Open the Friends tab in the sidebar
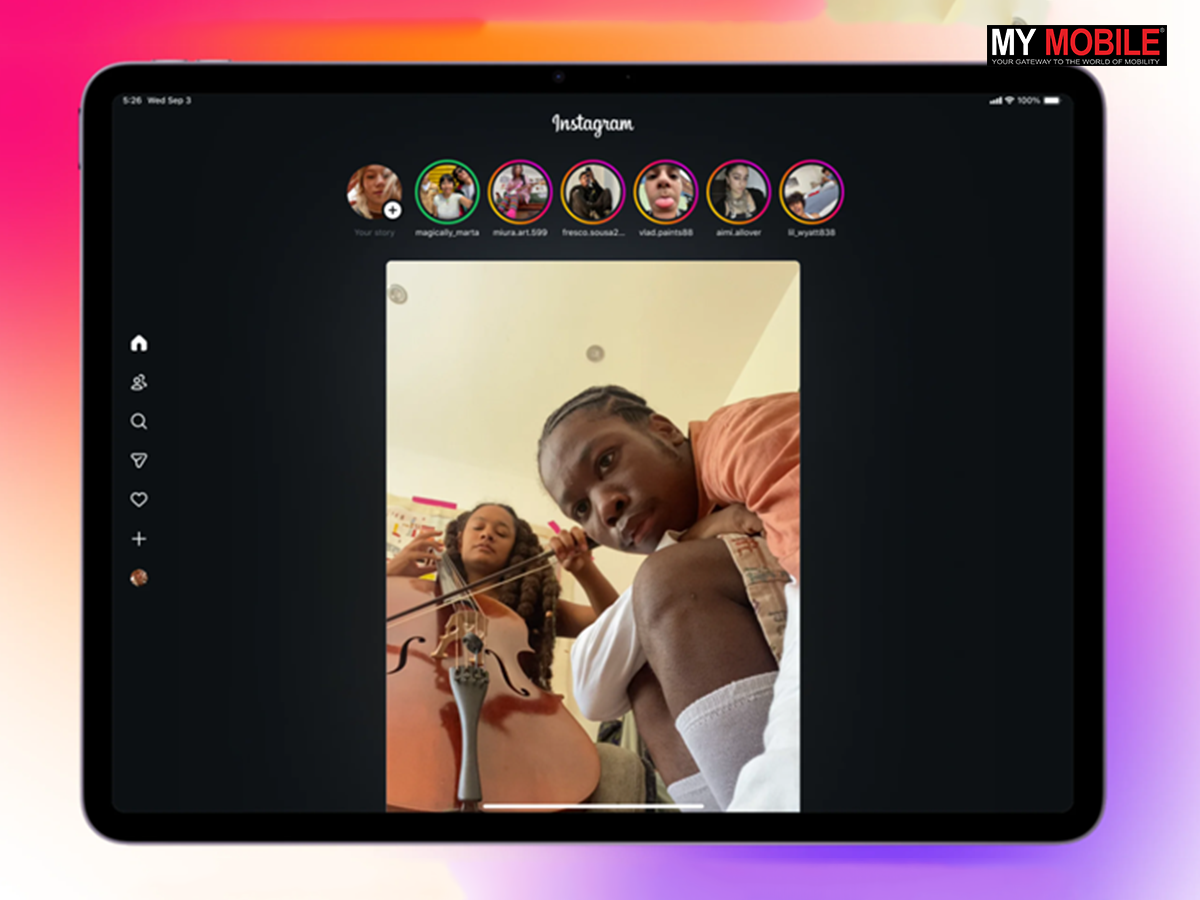The height and width of the screenshot is (900, 1200). 139,382
